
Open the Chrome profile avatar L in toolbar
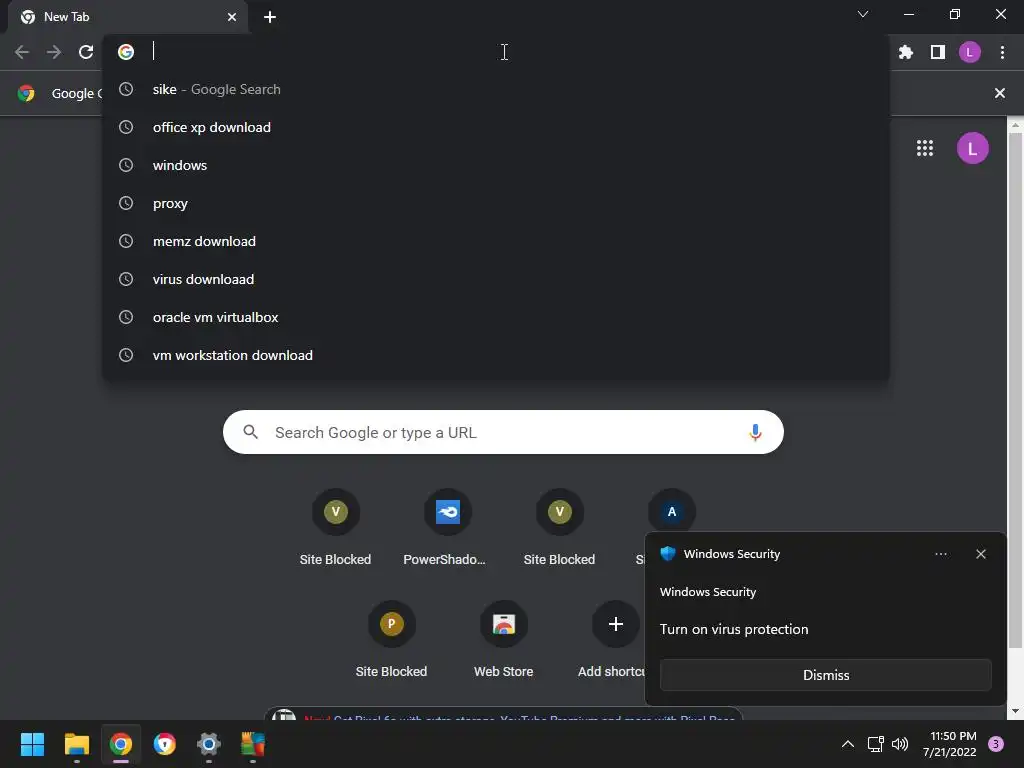coord(969,52)
